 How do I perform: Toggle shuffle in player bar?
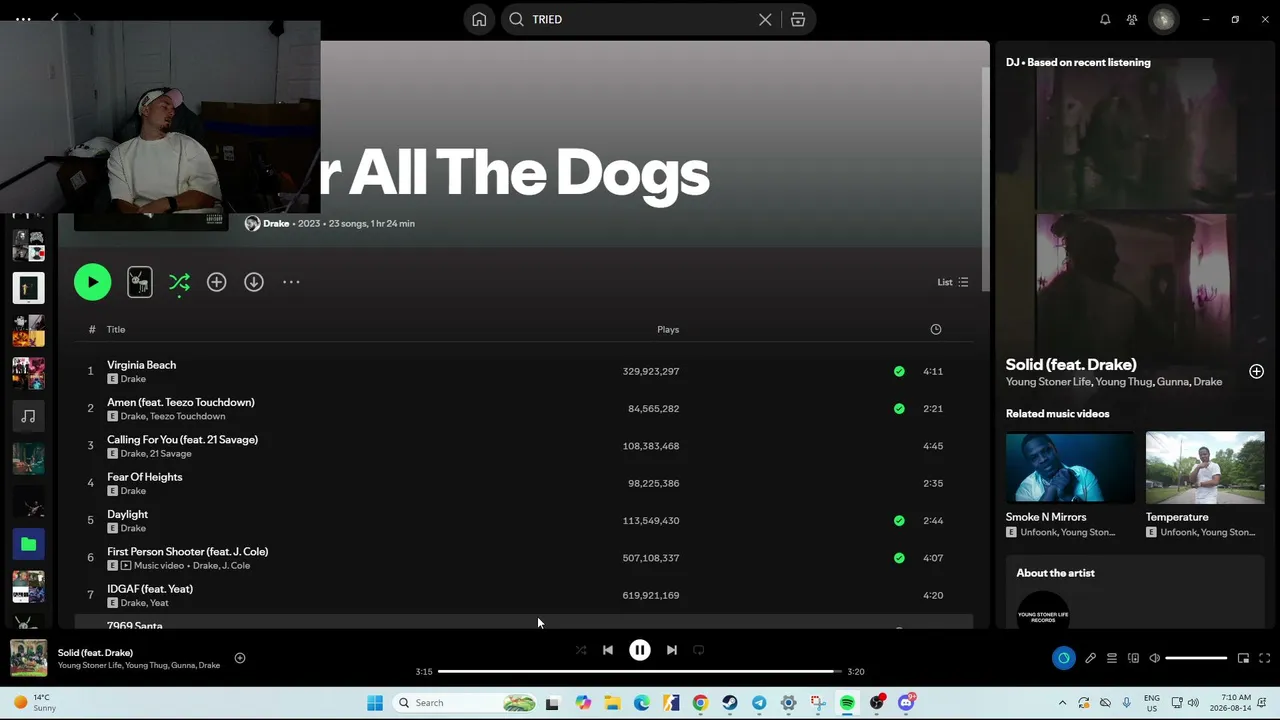(581, 650)
